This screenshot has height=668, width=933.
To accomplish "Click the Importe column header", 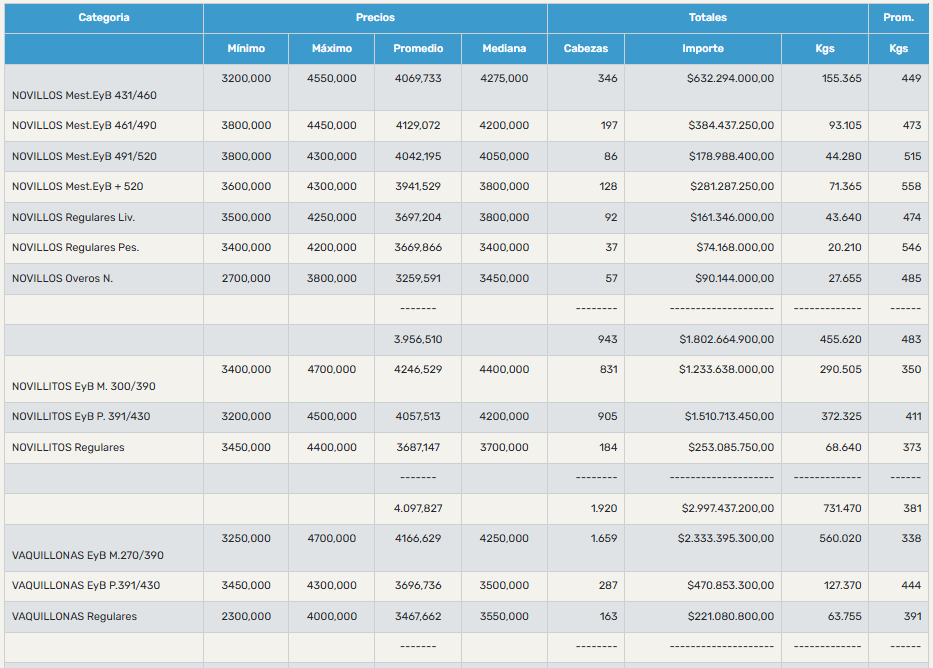I will point(703,49).
